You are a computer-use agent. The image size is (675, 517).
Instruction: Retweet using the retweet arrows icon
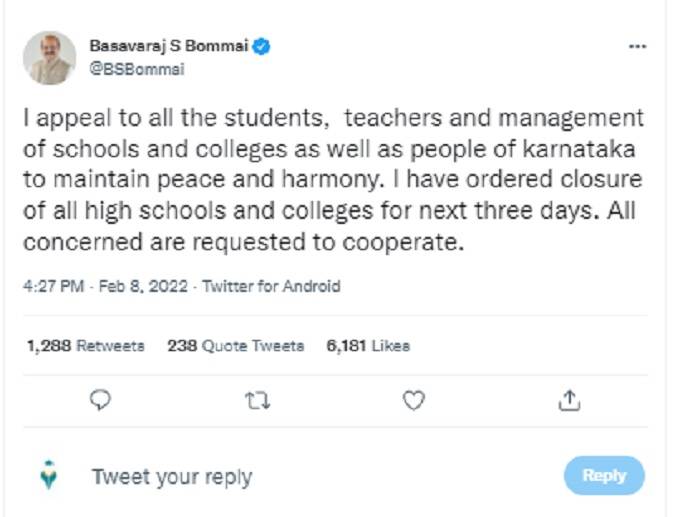pyautogui.click(x=257, y=400)
